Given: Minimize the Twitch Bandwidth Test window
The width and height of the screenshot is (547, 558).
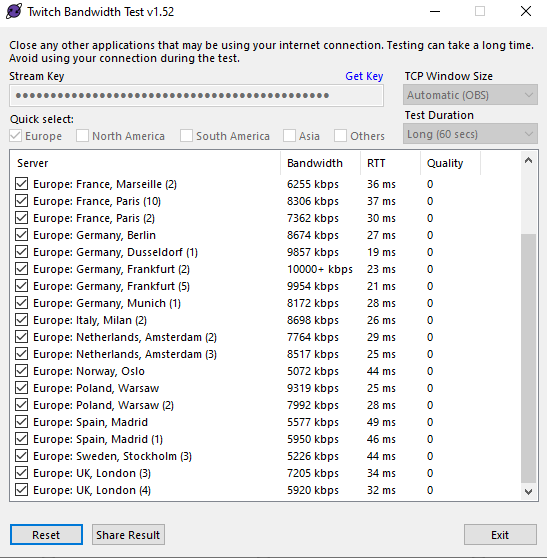Looking at the screenshot, I should point(435,11).
